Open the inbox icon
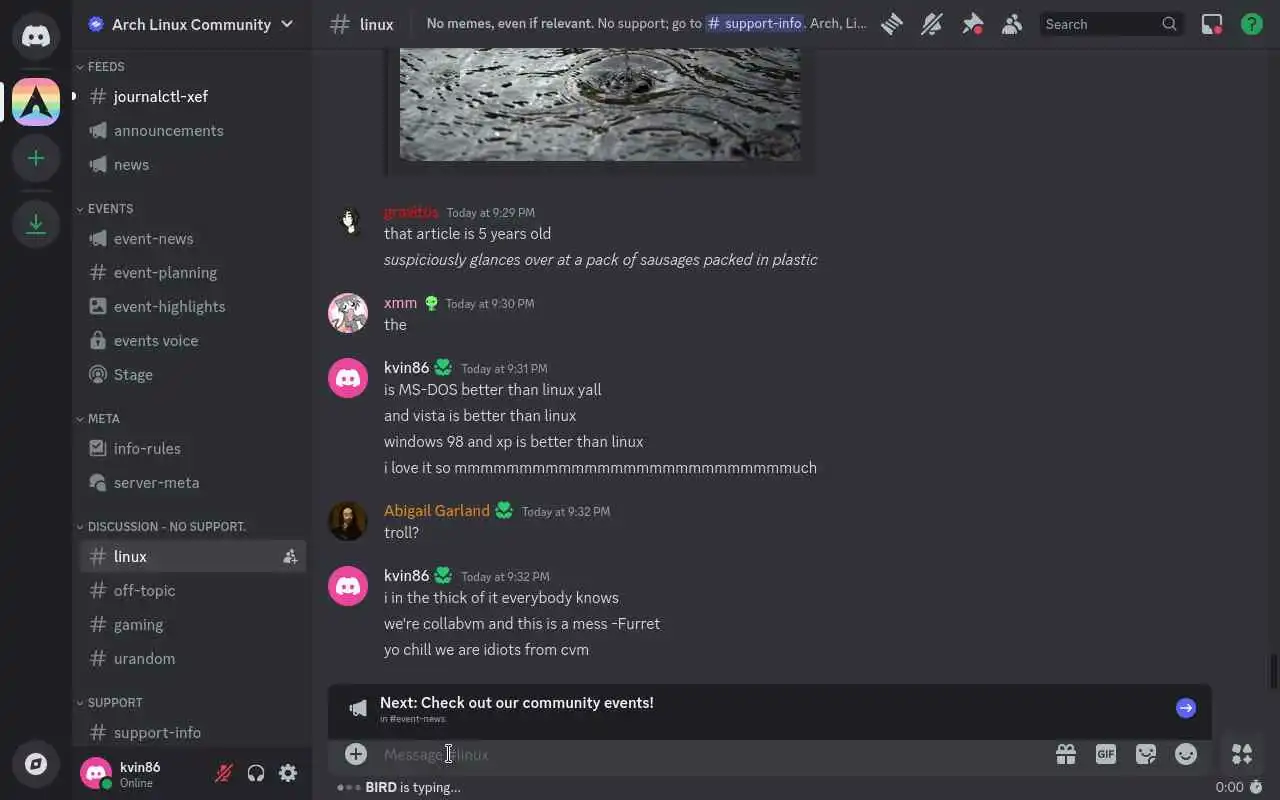The height and width of the screenshot is (800, 1280). pos(1211,24)
